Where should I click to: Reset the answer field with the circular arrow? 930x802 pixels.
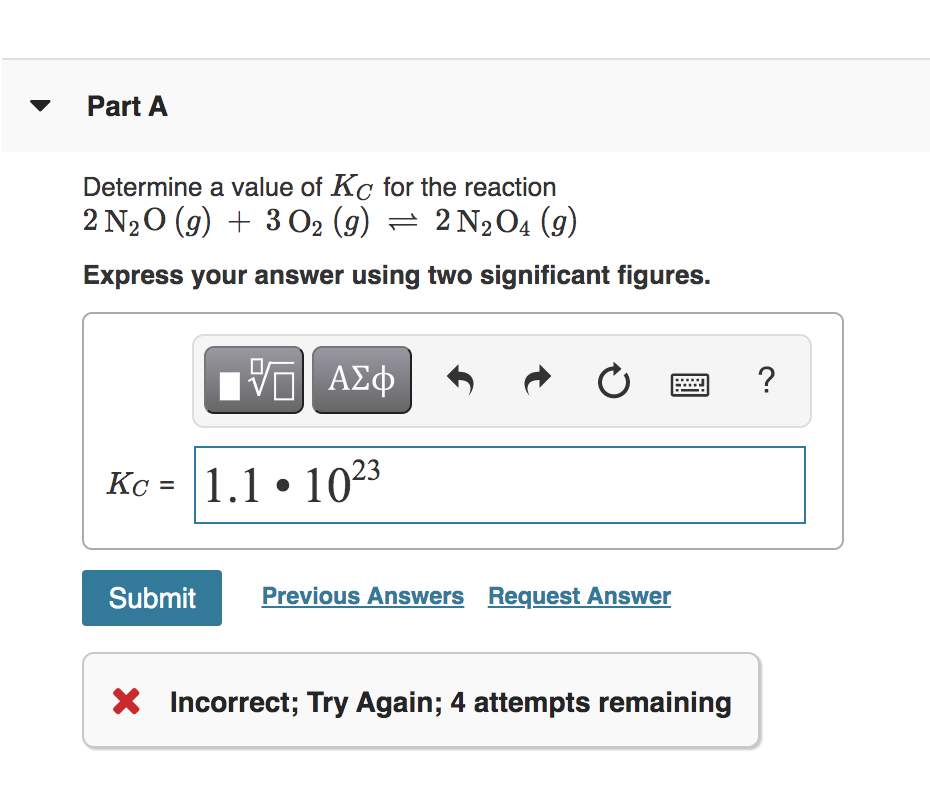coord(613,380)
